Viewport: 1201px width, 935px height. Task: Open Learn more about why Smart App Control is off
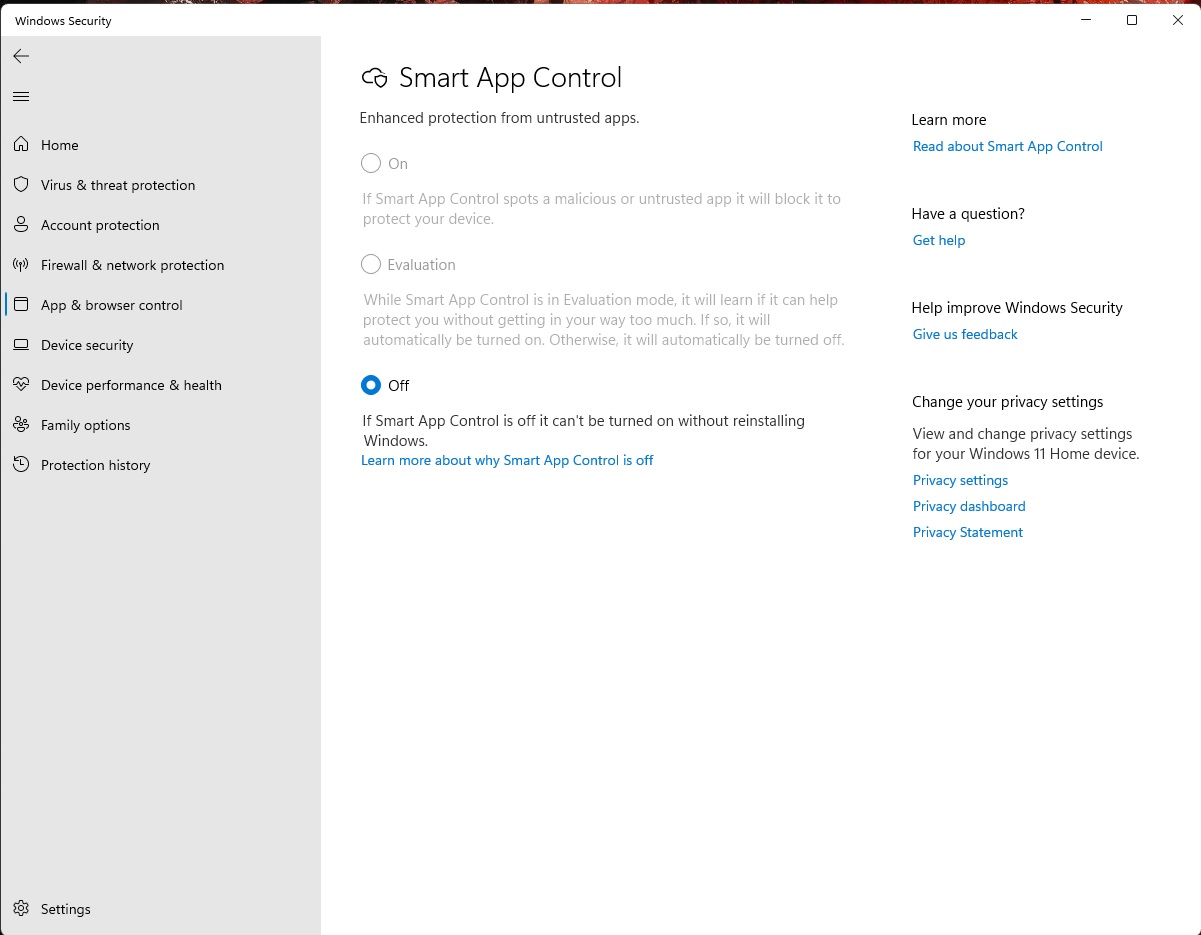click(507, 460)
